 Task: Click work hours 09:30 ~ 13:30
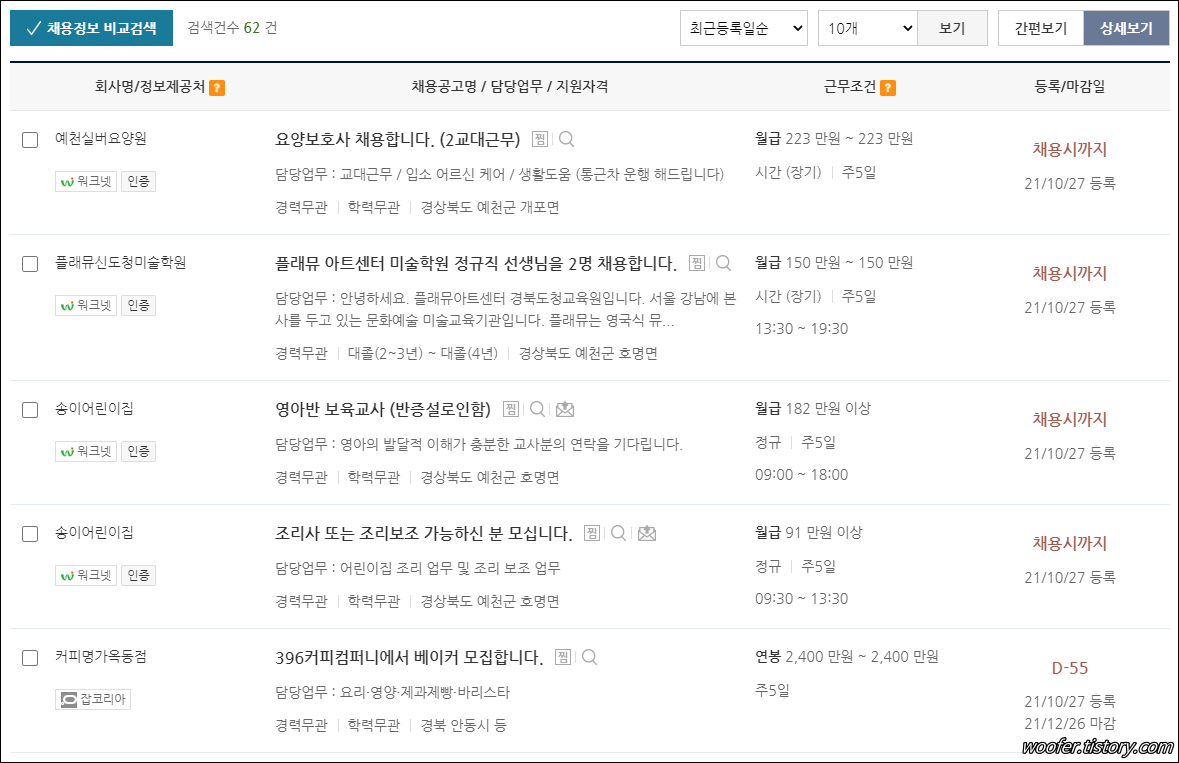802,598
